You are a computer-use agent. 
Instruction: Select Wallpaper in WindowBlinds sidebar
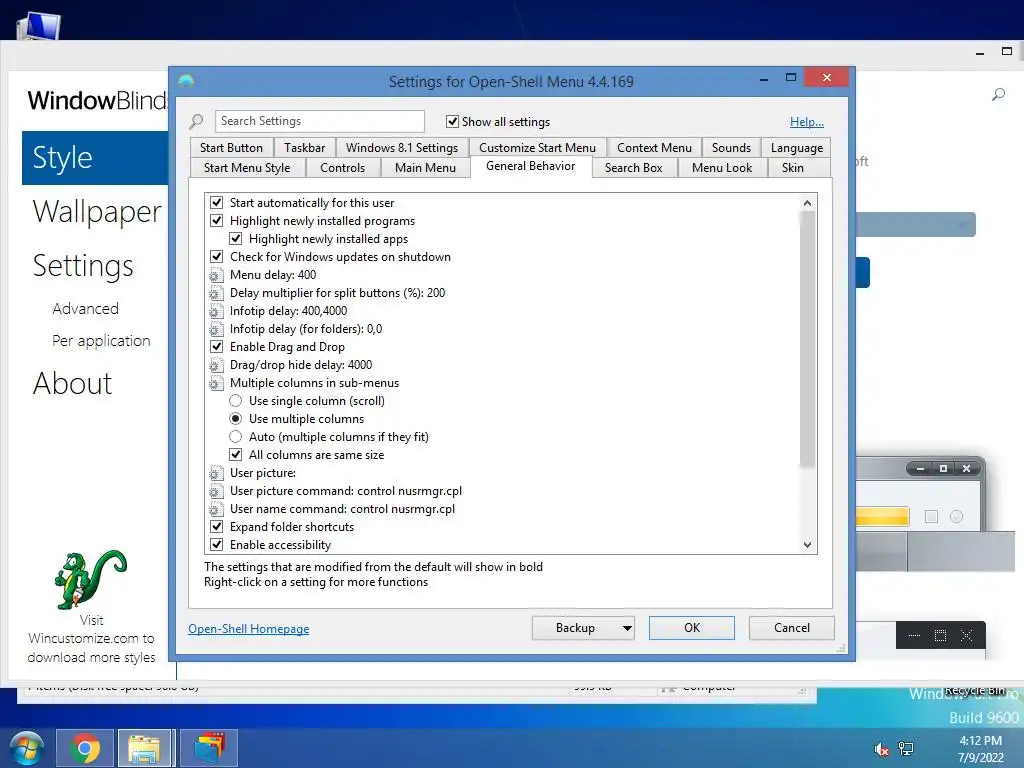[97, 212]
